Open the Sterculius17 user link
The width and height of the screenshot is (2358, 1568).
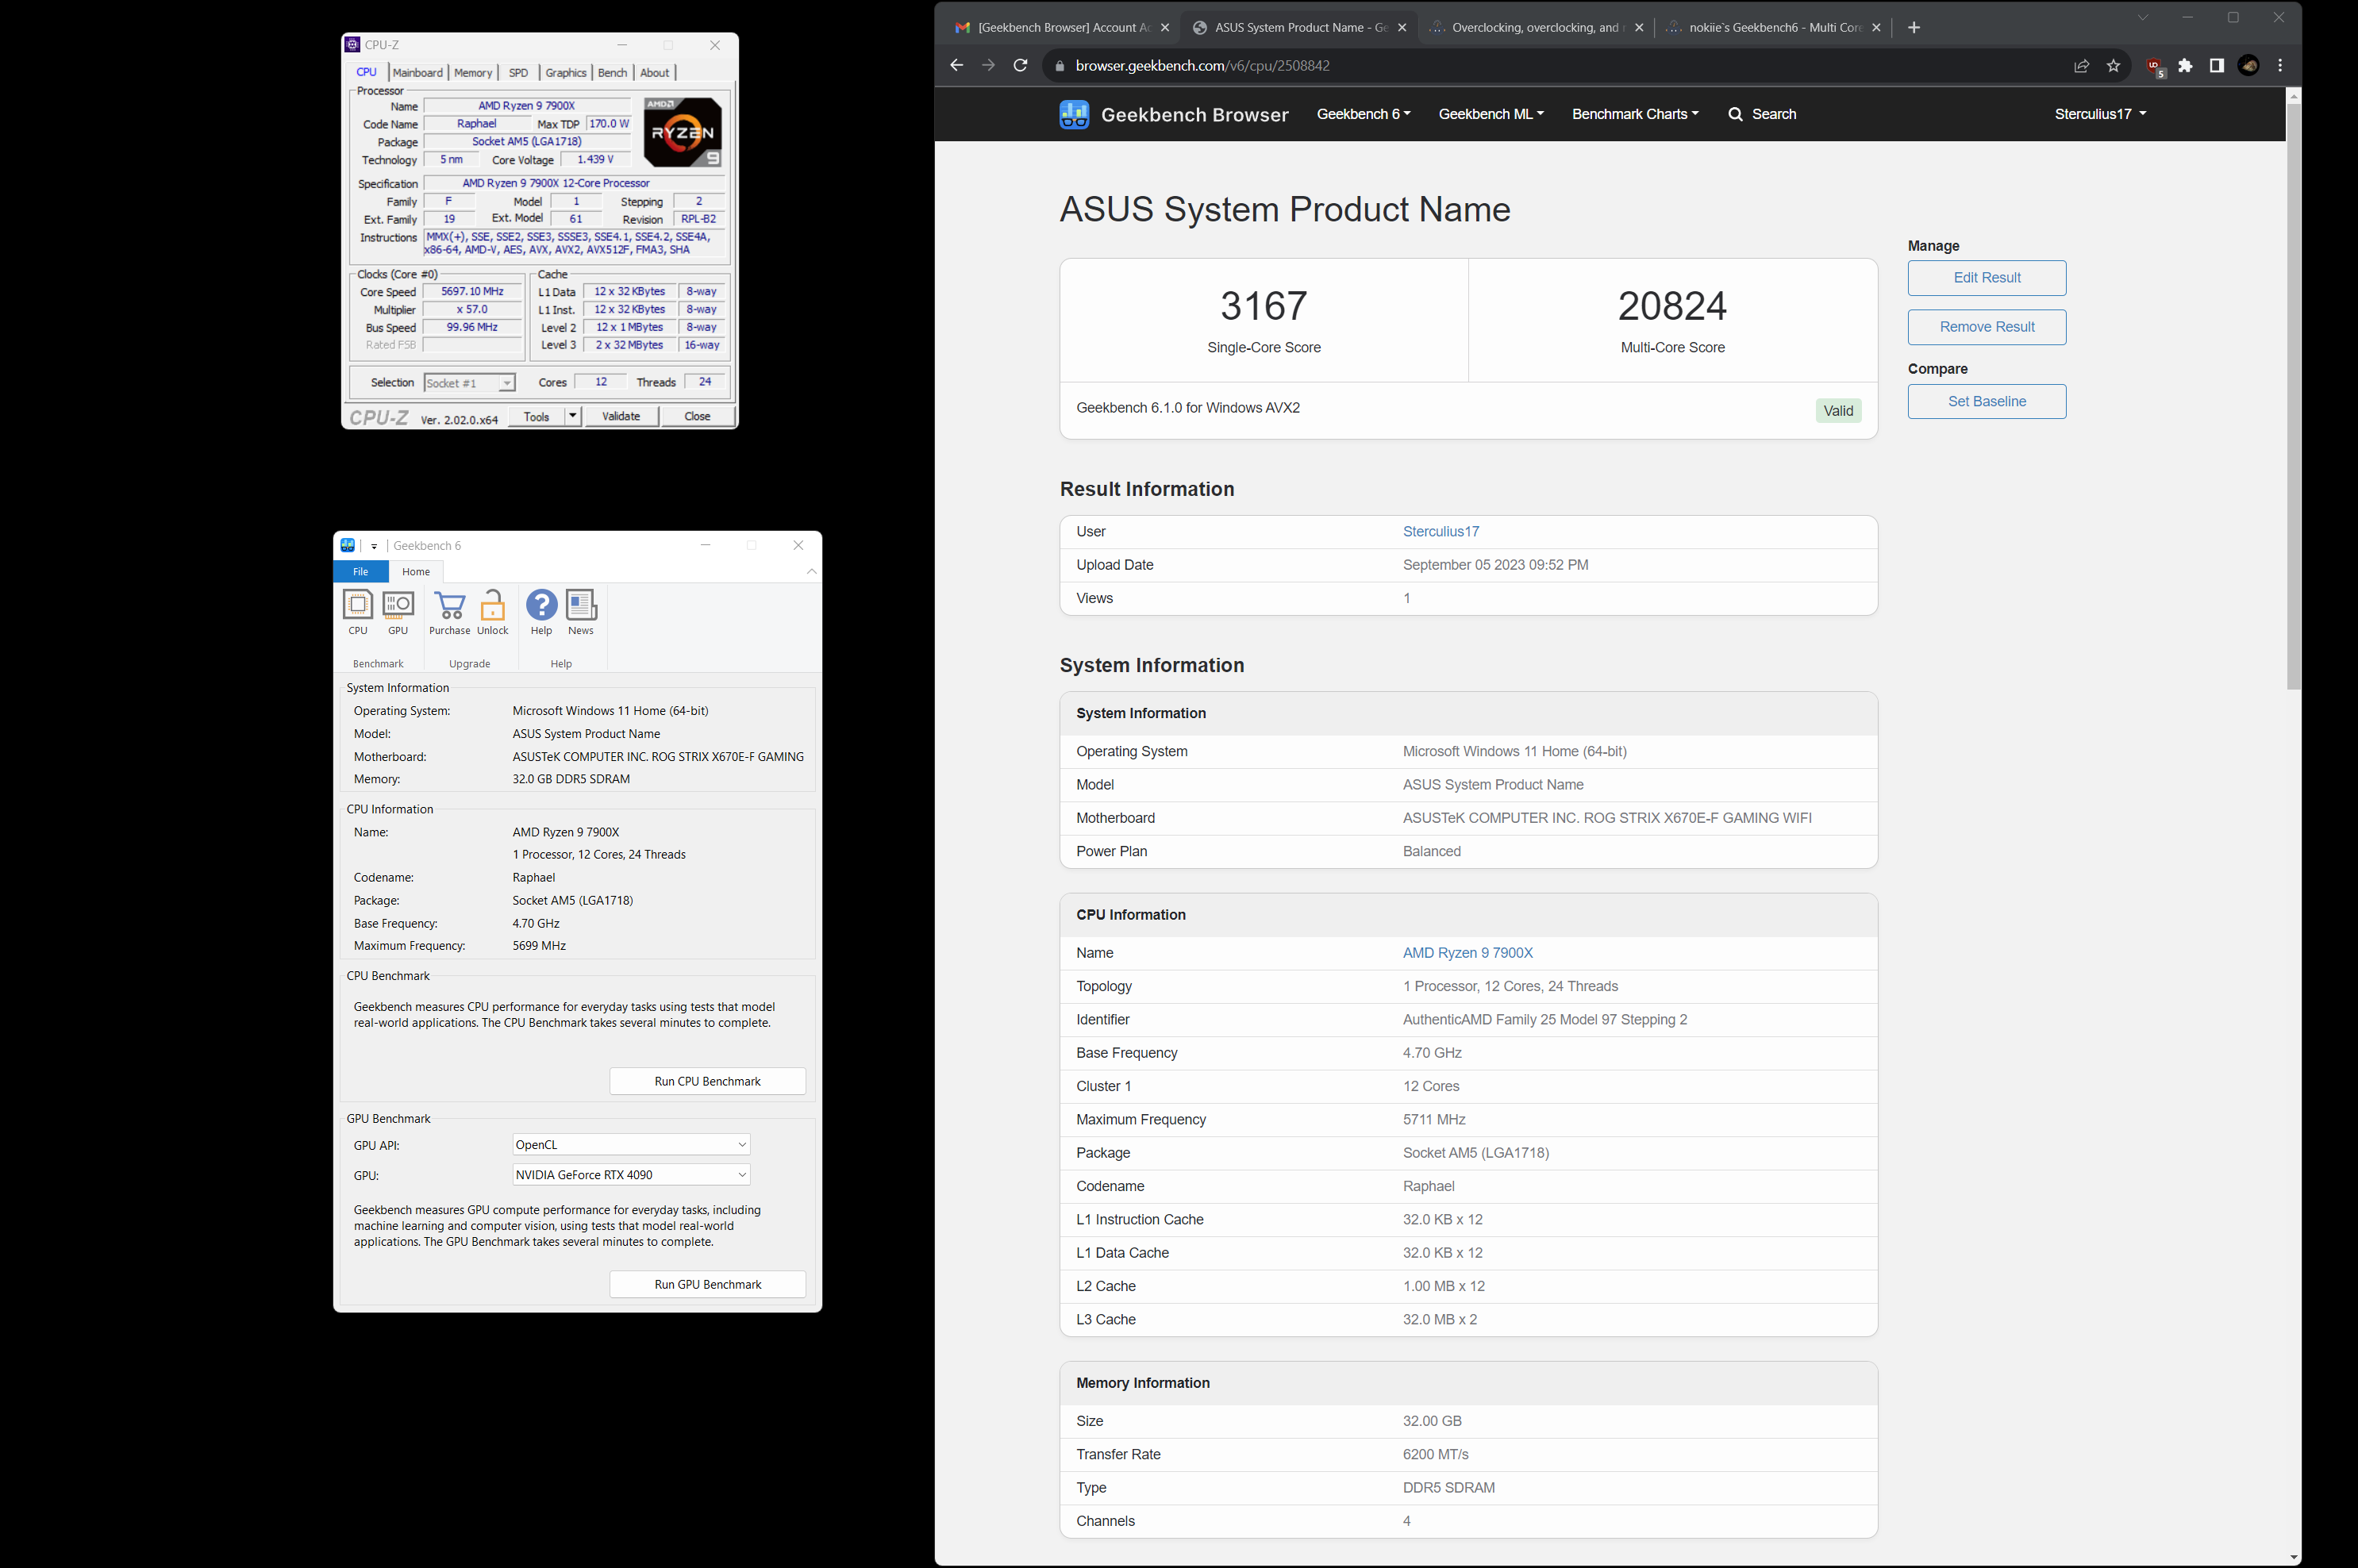(x=1440, y=531)
